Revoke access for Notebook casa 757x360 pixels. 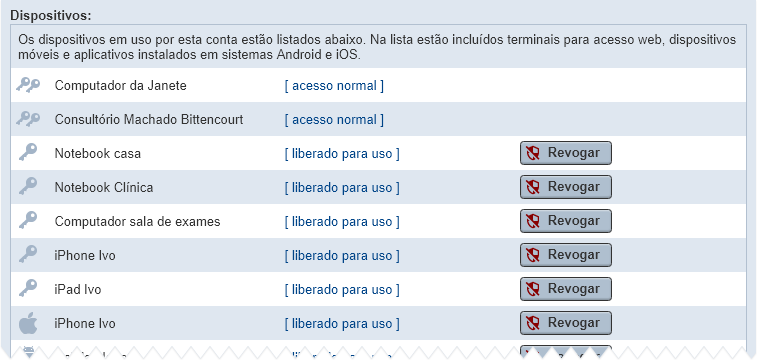click(x=566, y=153)
